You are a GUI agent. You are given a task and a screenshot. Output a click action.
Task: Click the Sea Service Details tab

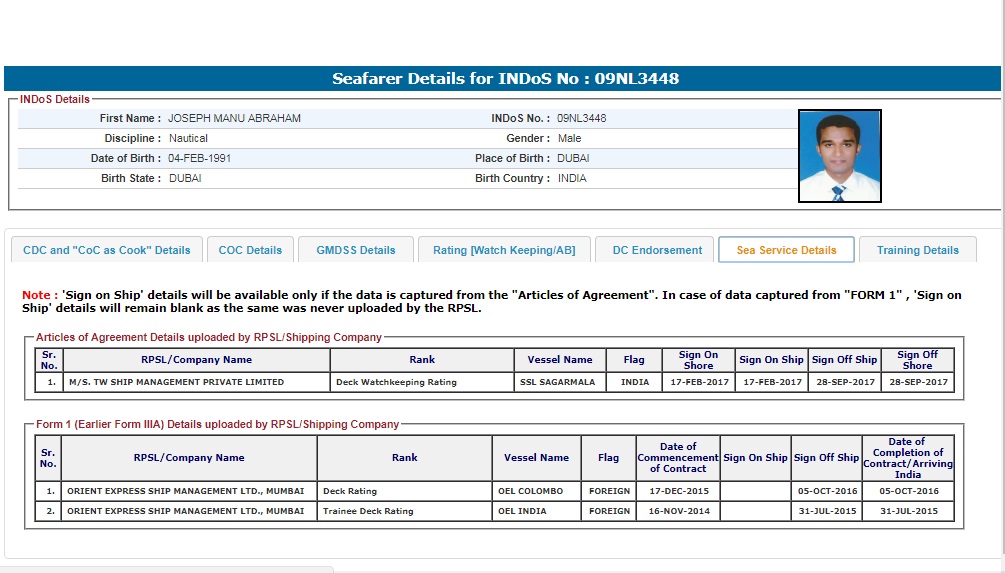pos(786,250)
